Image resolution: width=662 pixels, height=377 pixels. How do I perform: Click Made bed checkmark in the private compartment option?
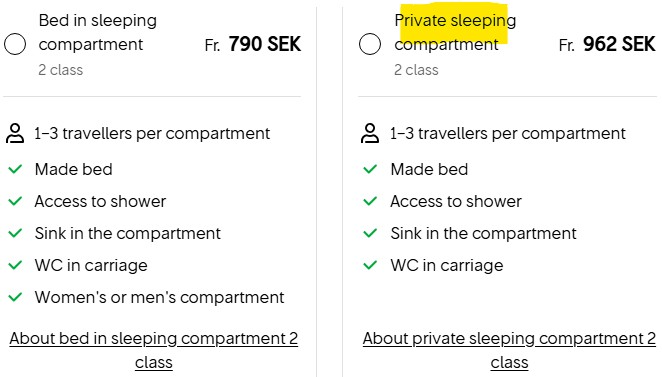click(370, 169)
